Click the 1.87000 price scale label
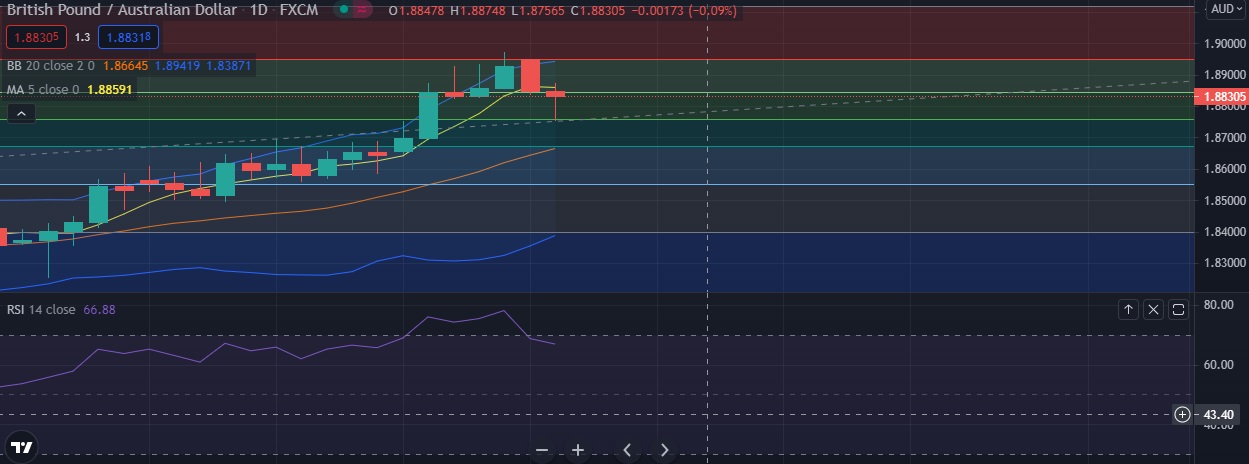The height and width of the screenshot is (464, 1249). coord(1224,137)
